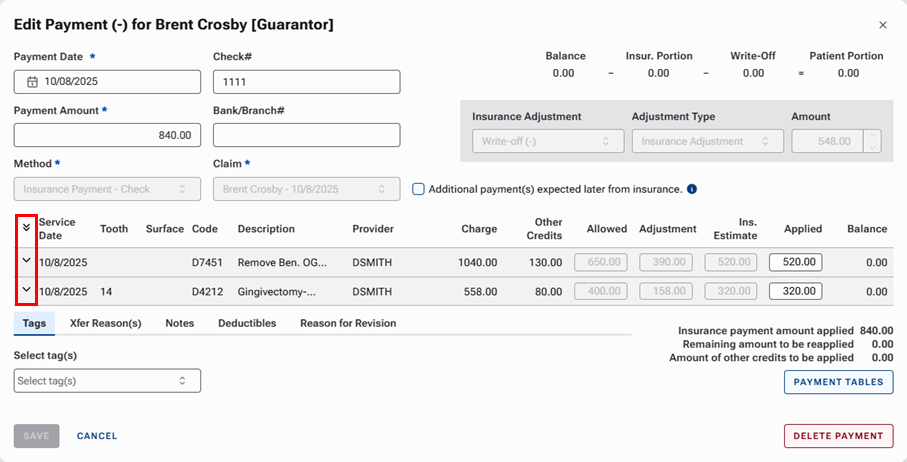Expand all rows with double chevron
The height and width of the screenshot is (462, 907).
click(x=26, y=229)
